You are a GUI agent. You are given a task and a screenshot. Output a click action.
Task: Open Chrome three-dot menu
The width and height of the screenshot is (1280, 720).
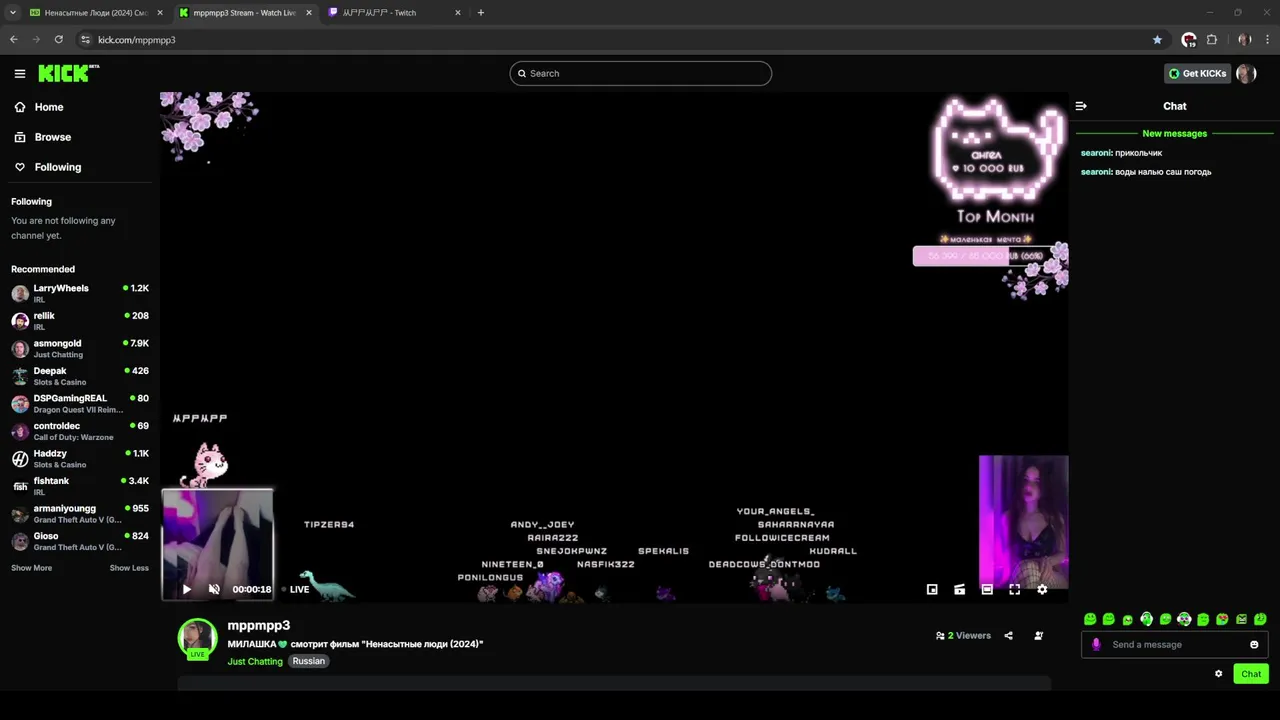tap(1268, 40)
